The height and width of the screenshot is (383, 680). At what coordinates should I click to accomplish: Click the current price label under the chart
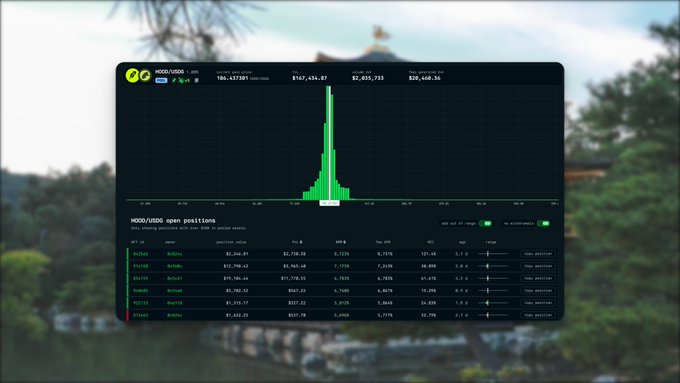pos(329,203)
